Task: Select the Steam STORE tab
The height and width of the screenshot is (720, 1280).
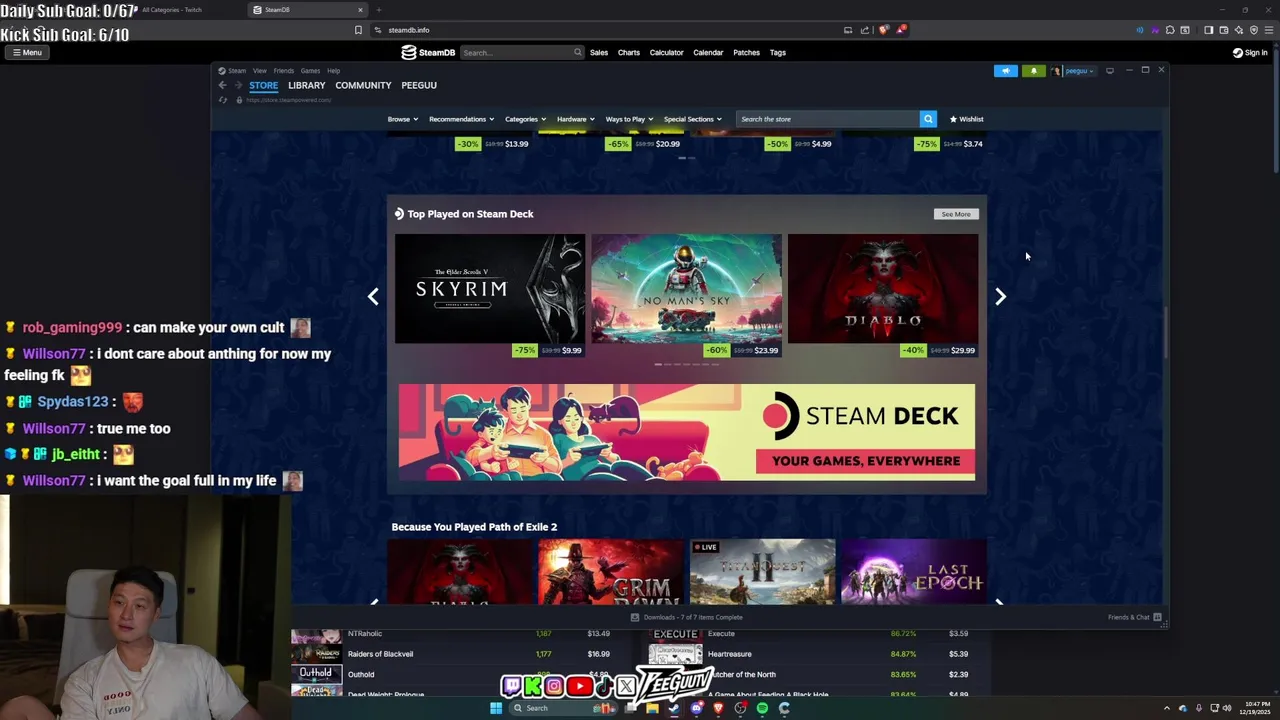Action: pyautogui.click(x=263, y=85)
